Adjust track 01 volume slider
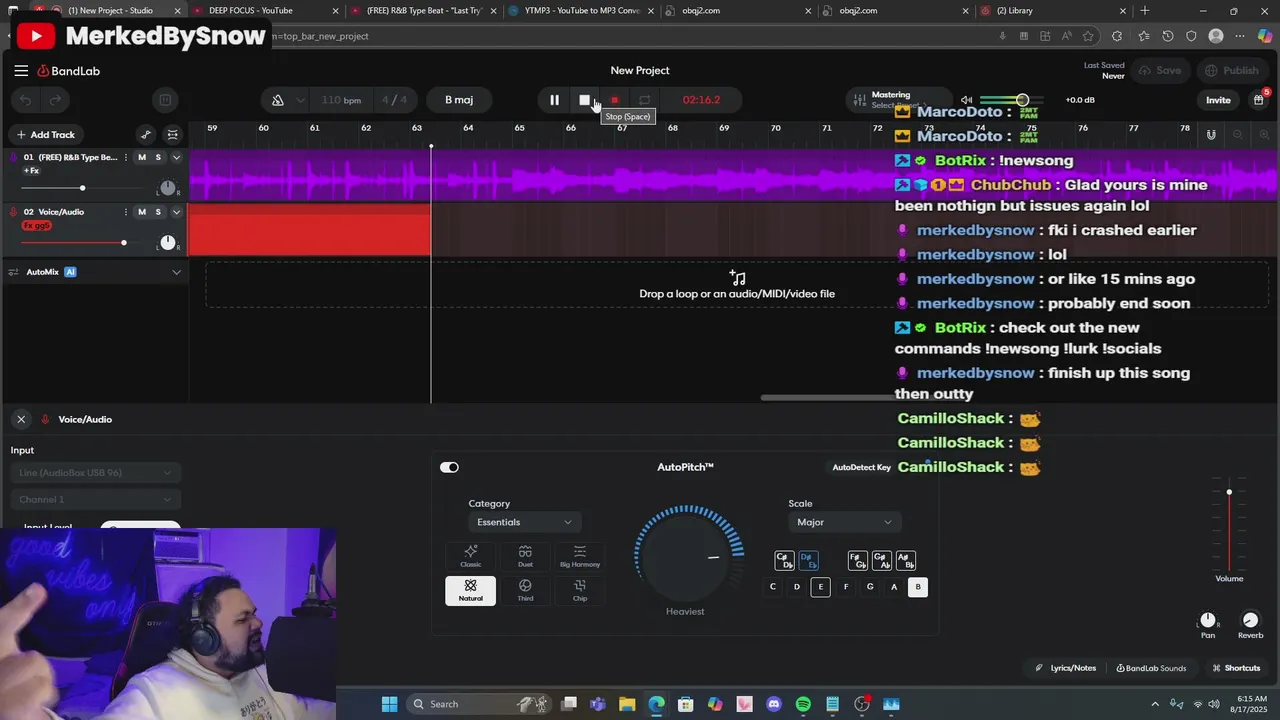The height and width of the screenshot is (720, 1280). pyautogui.click(x=82, y=188)
